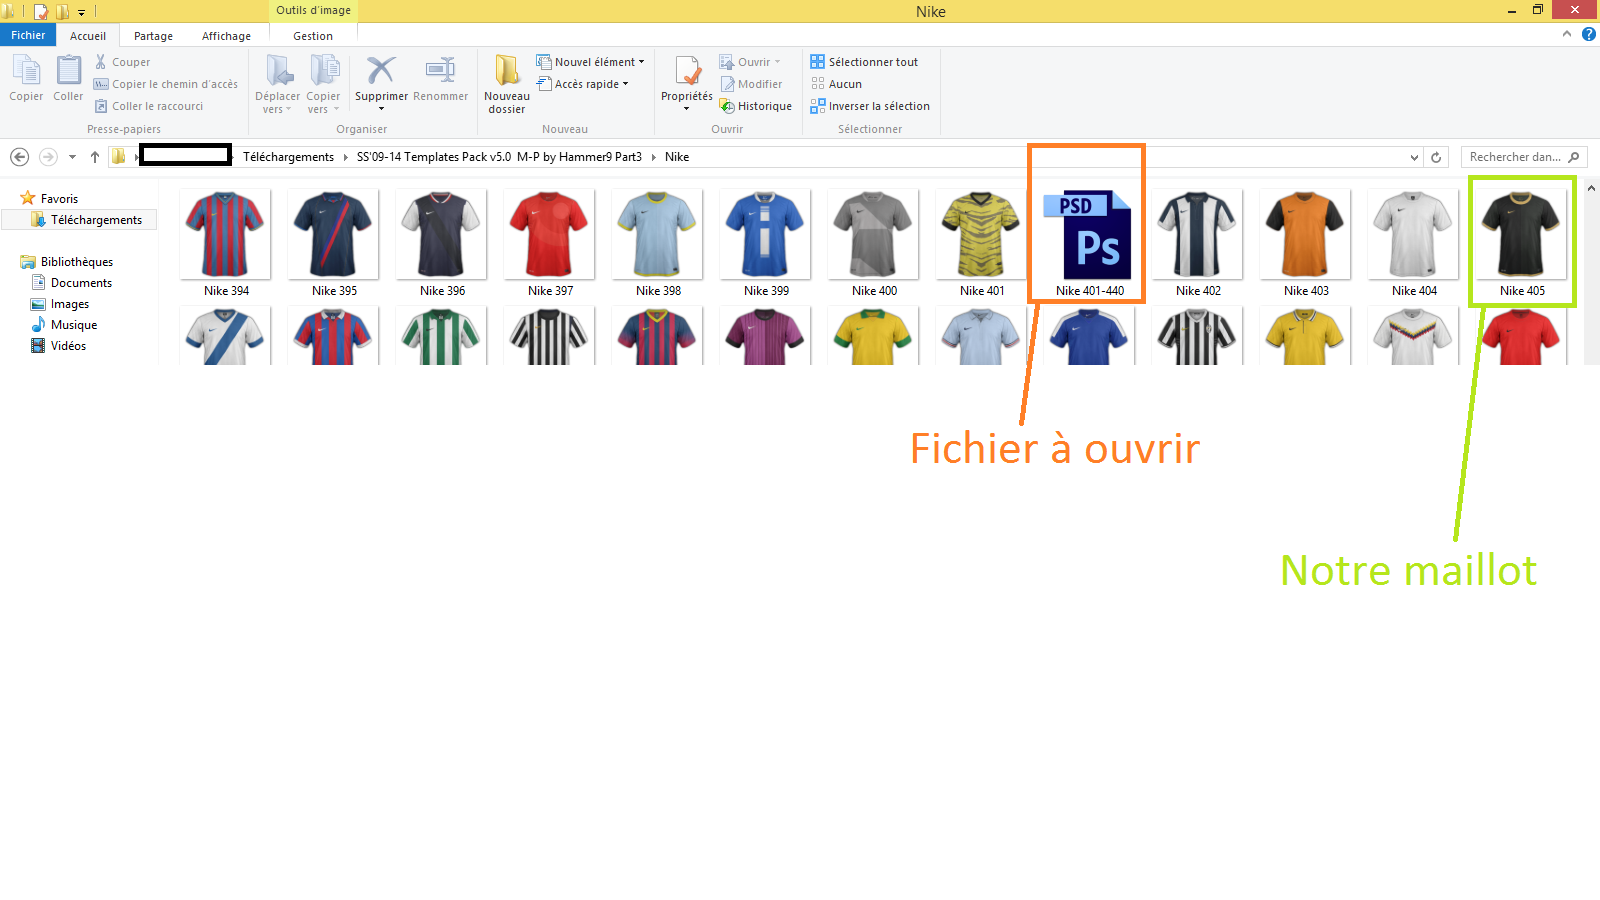Viewport: 1600px width, 900px height.
Task: Open the quick access toolbar dropdown
Action: (x=82, y=12)
